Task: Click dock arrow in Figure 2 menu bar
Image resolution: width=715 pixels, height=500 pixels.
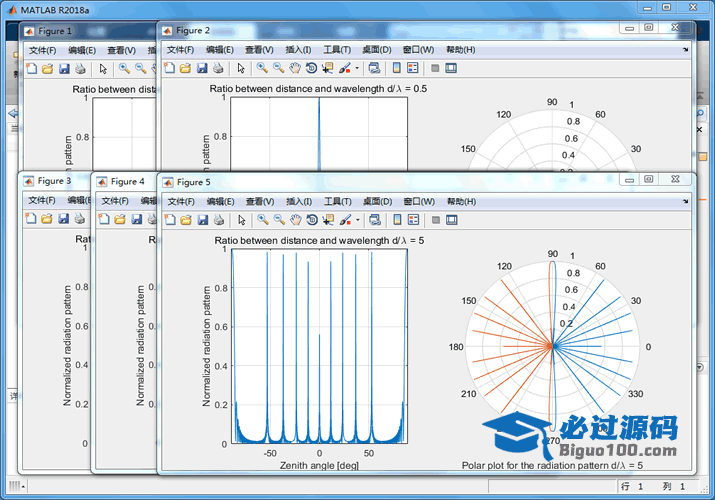Action: (685, 50)
